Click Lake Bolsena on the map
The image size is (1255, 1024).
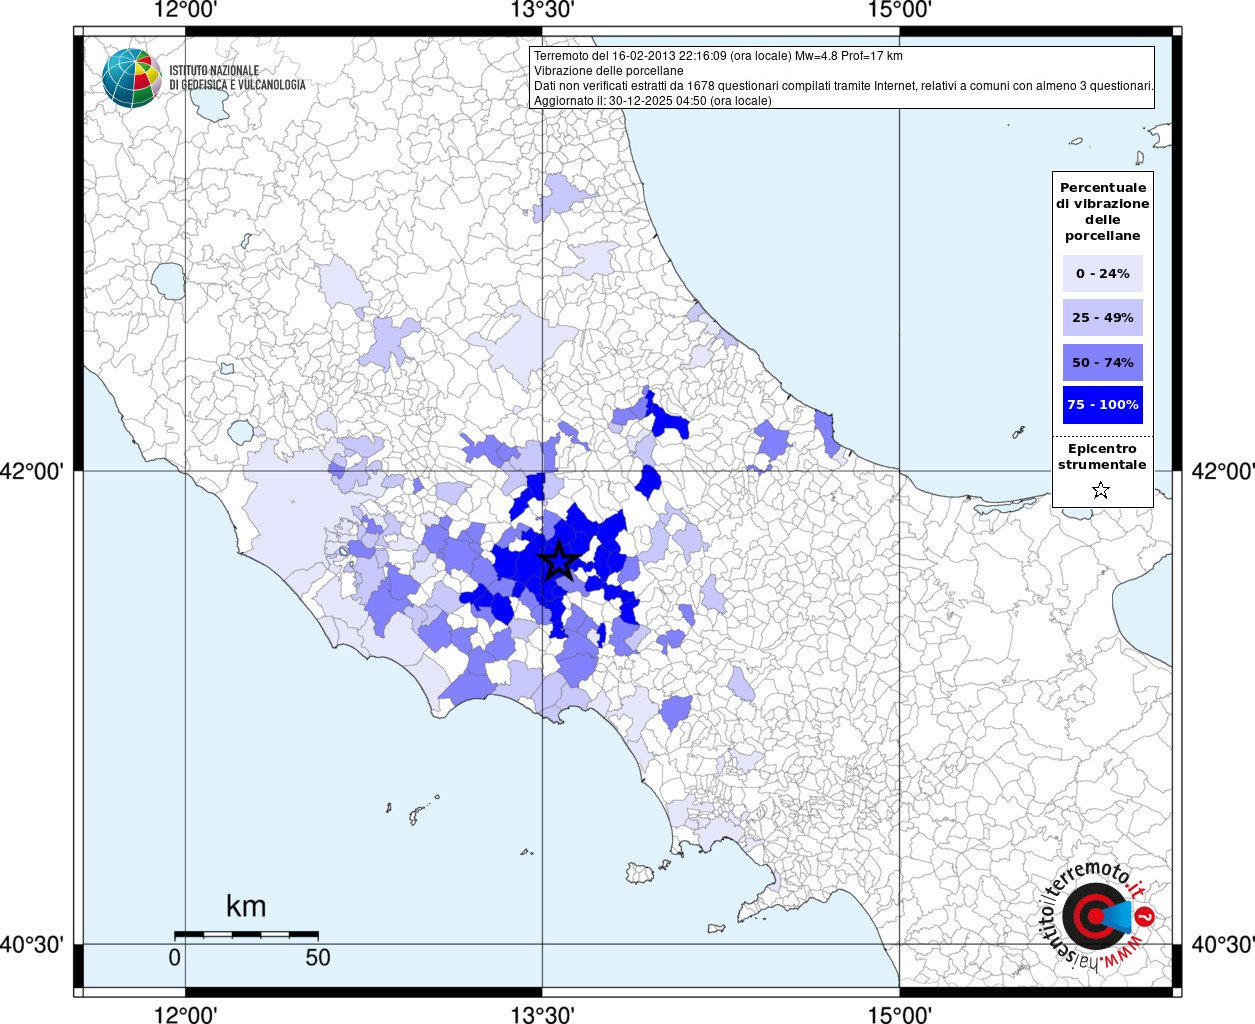(168, 281)
